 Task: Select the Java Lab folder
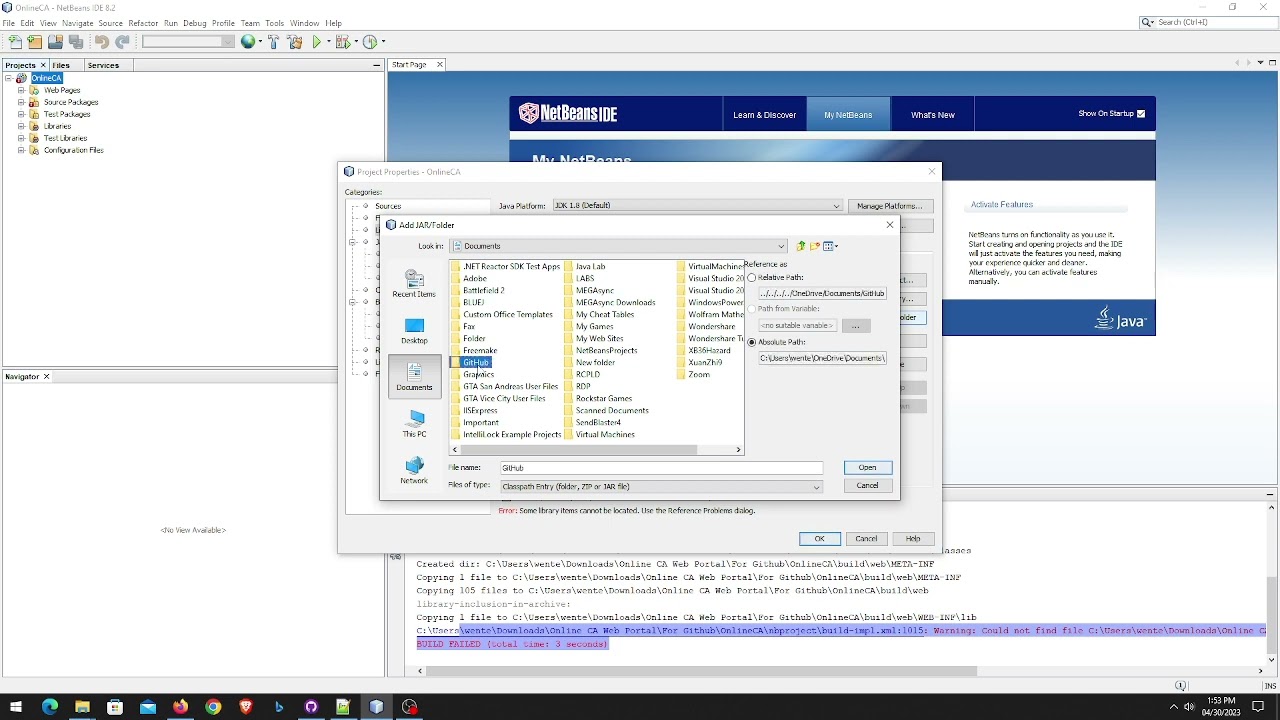tap(590, 267)
